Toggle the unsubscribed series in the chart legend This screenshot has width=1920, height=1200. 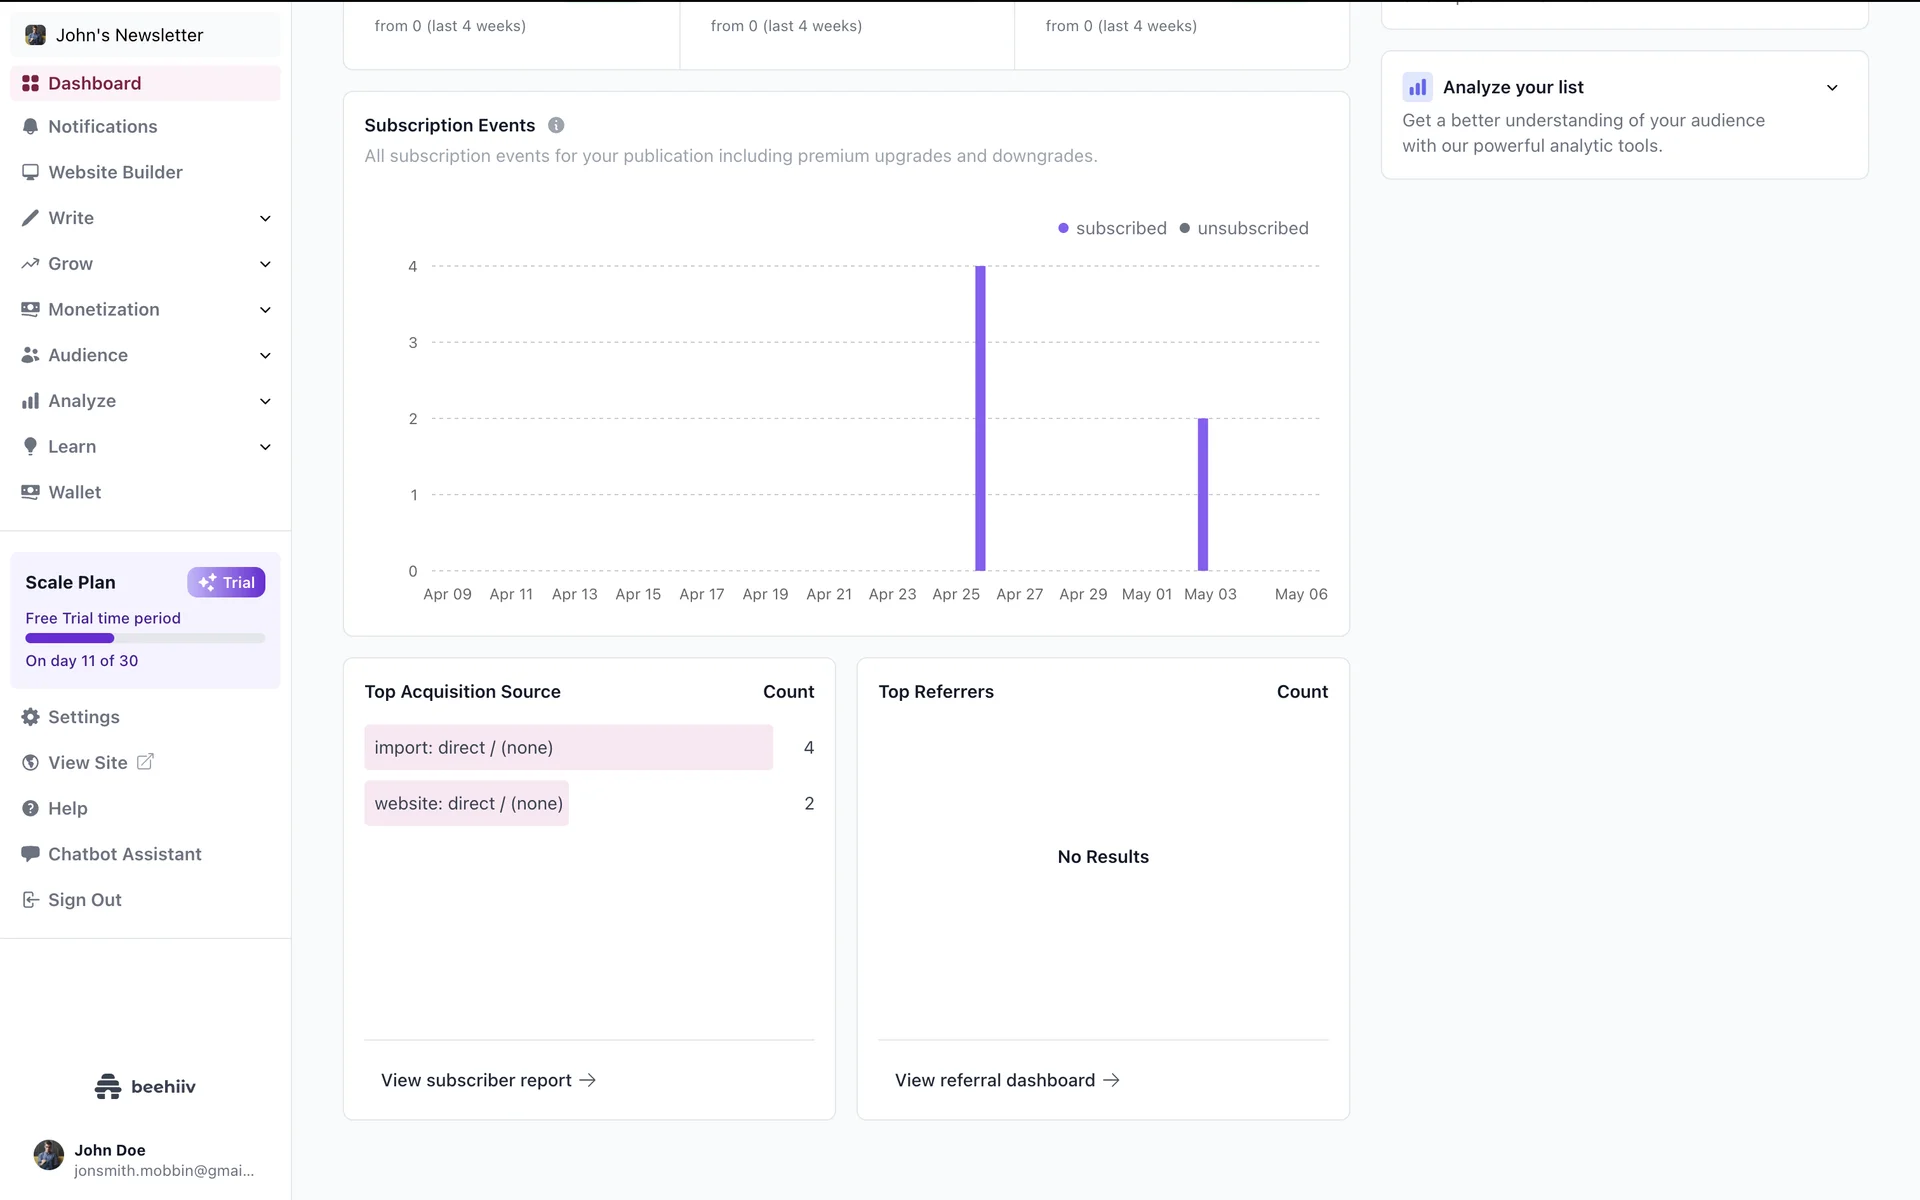(1244, 228)
